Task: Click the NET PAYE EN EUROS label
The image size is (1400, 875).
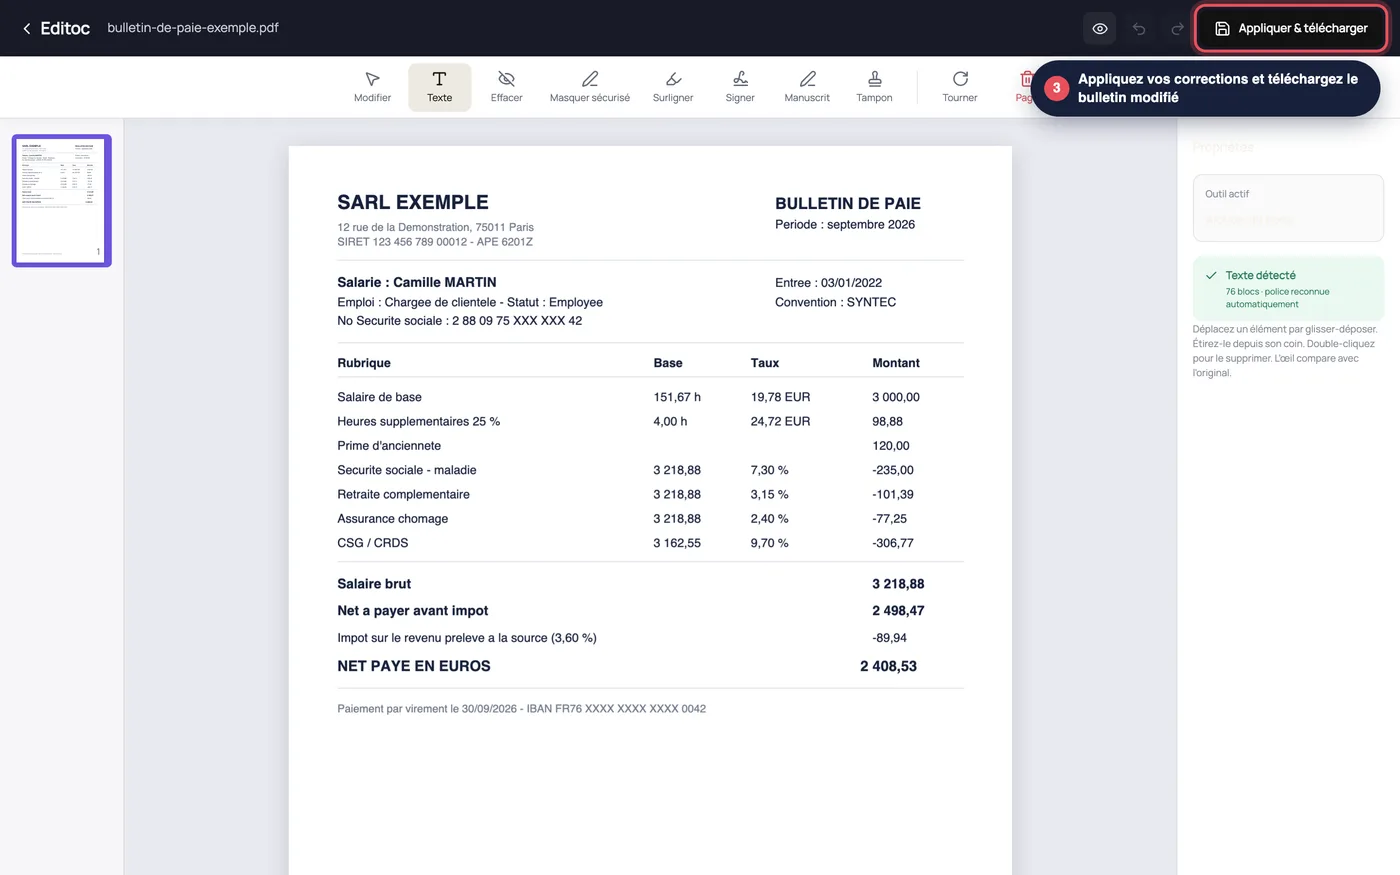Action: 414,666
